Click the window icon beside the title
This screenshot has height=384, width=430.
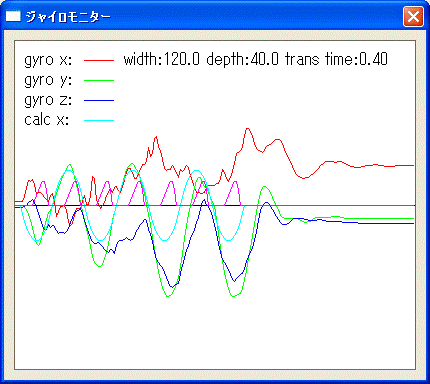[13, 16]
